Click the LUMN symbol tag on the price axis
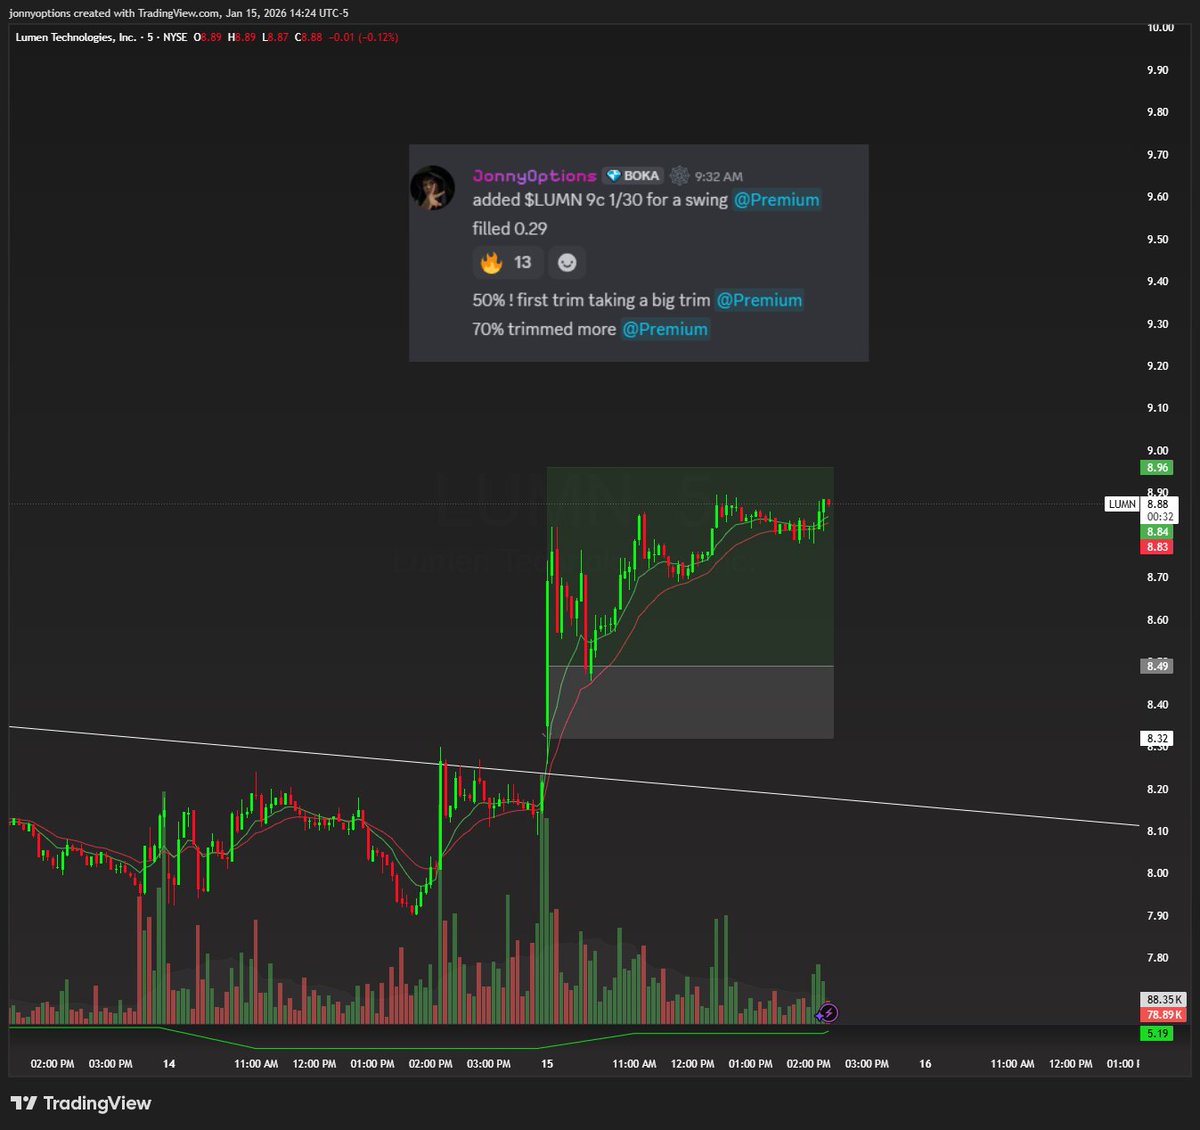The image size is (1200, 1130). 1122,504
